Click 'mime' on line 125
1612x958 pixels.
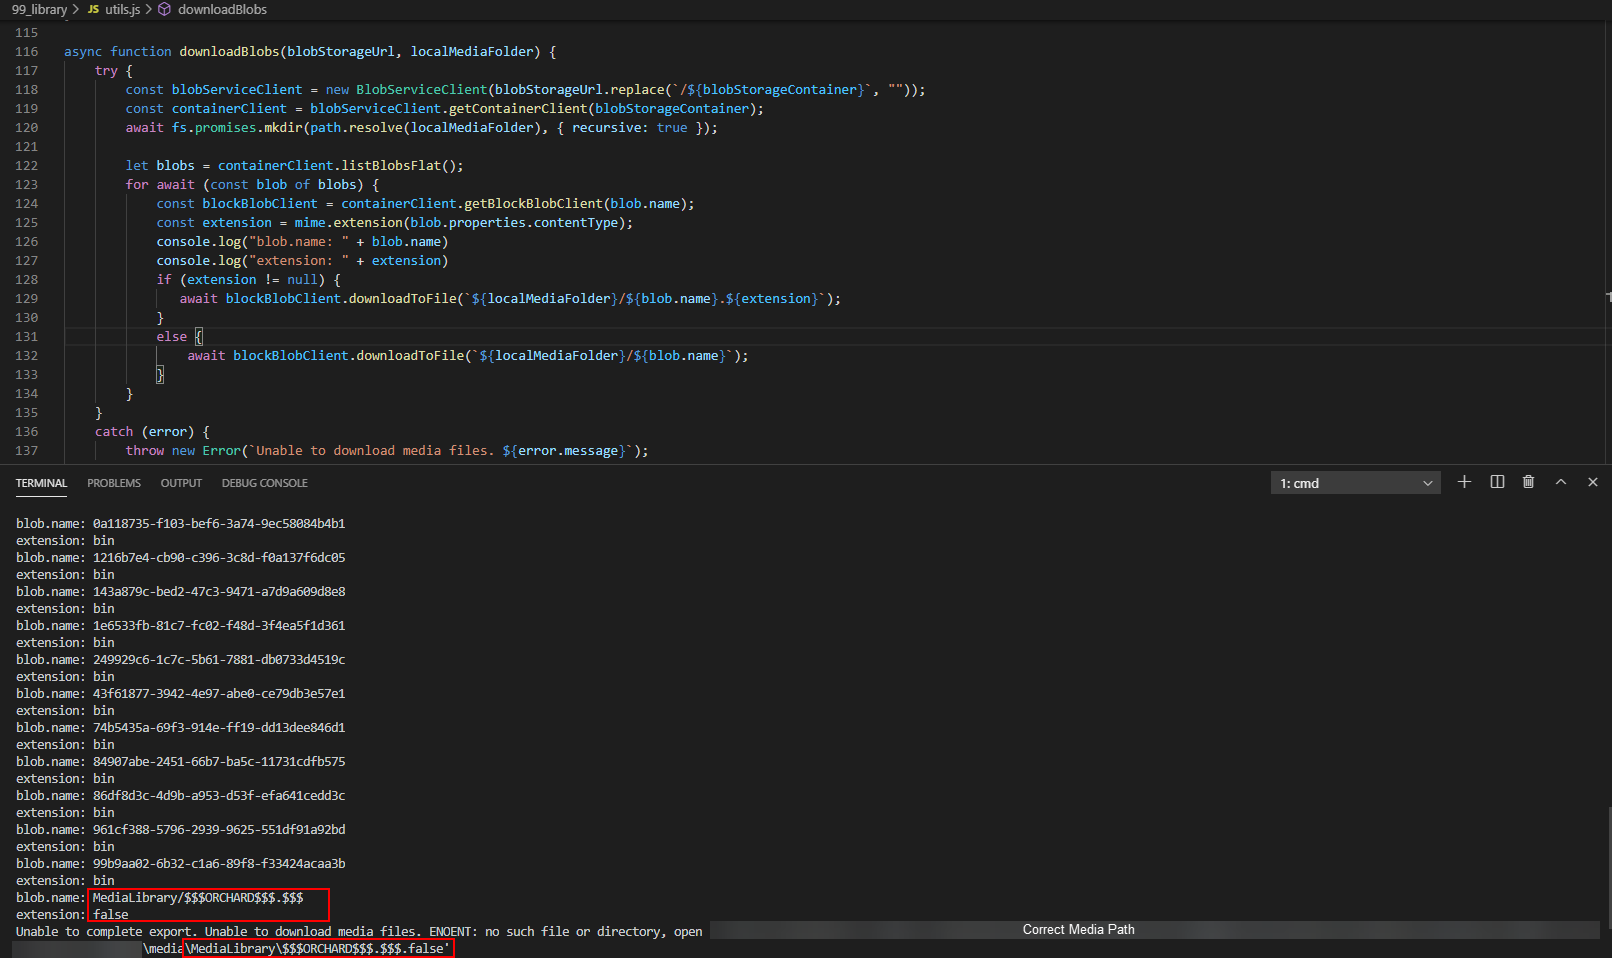[310, 223]
